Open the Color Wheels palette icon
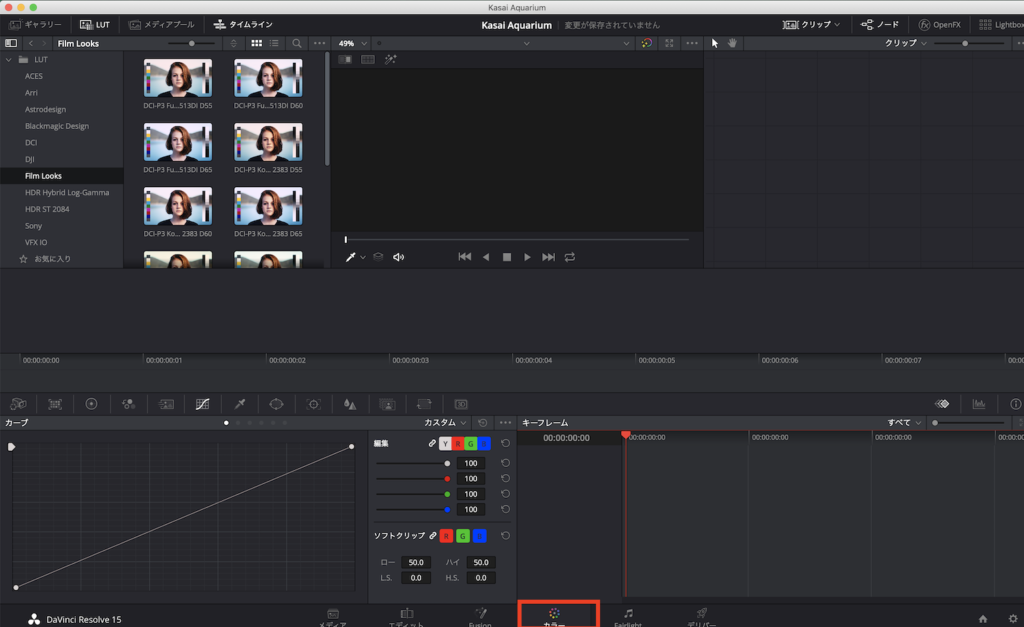The width and height of the screenshot is (1024, 627). coord(91,404)
